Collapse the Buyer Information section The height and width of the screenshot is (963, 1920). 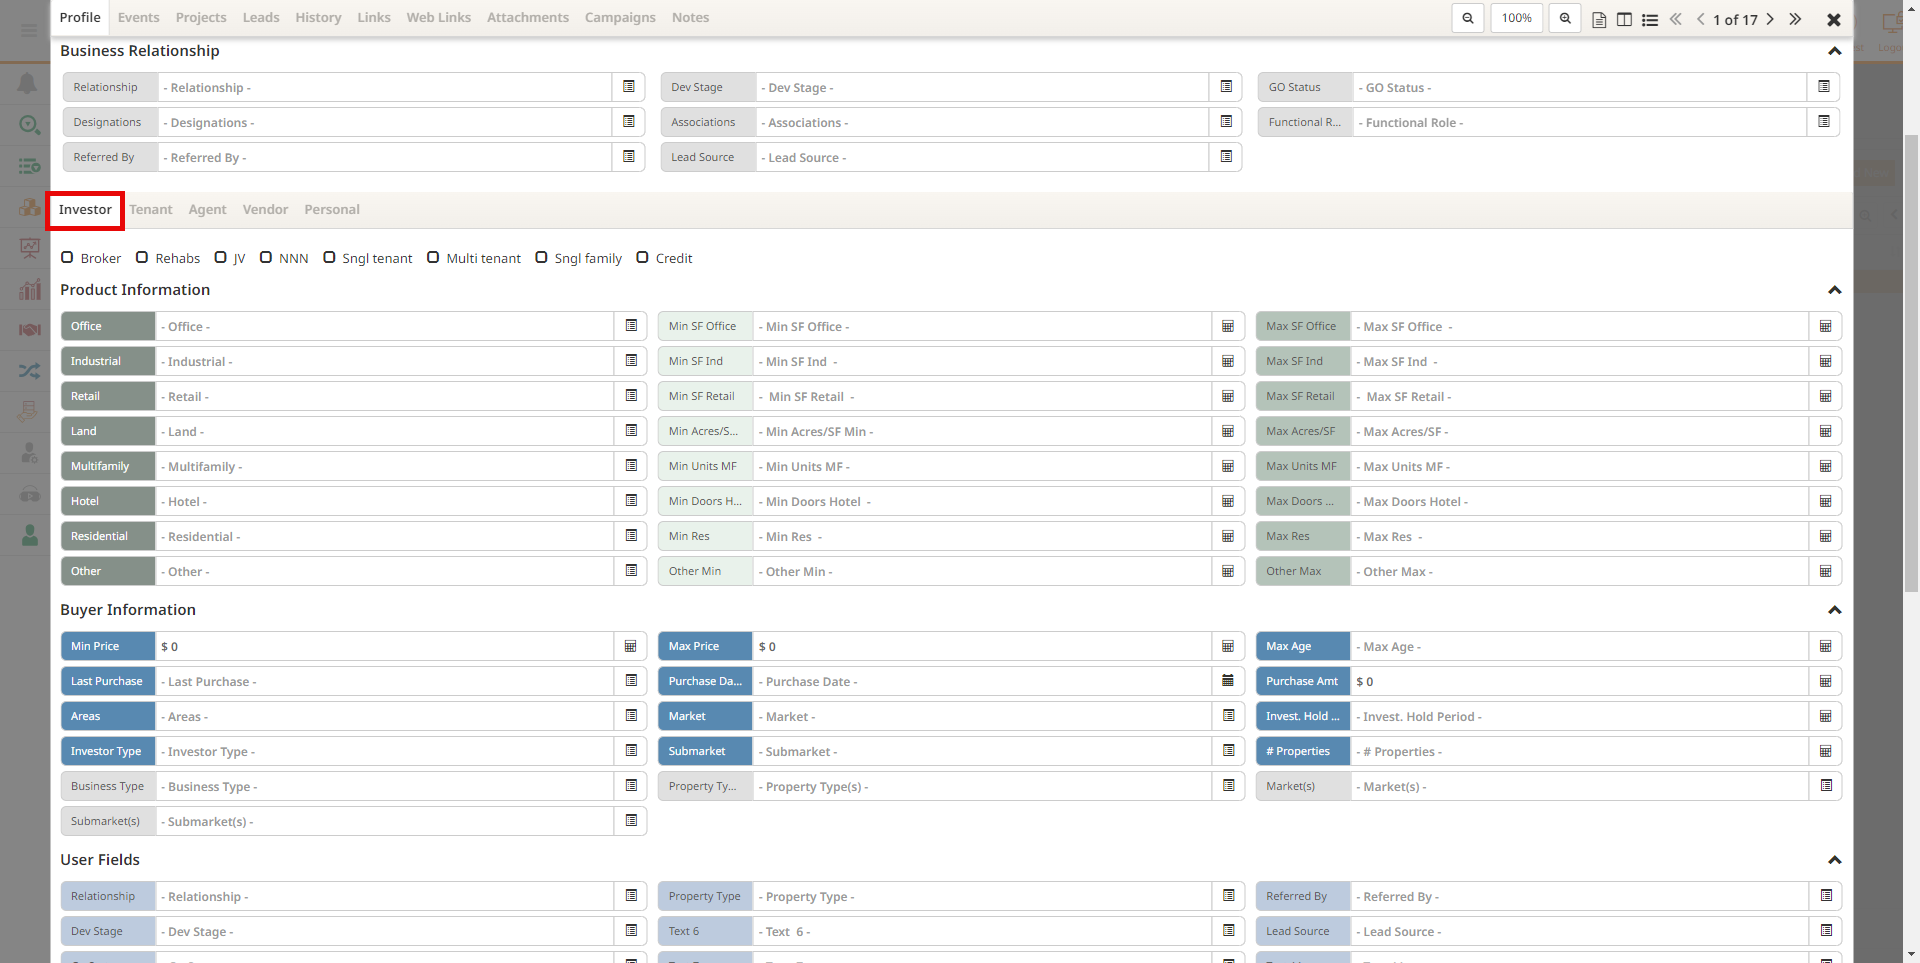click(x=1834, y=610)
